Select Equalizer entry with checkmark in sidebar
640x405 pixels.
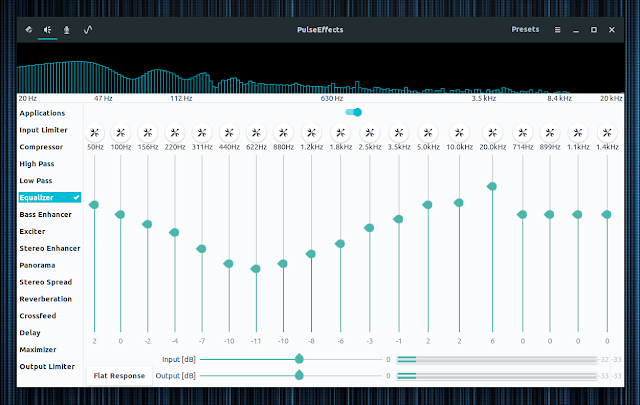(49, 198)
